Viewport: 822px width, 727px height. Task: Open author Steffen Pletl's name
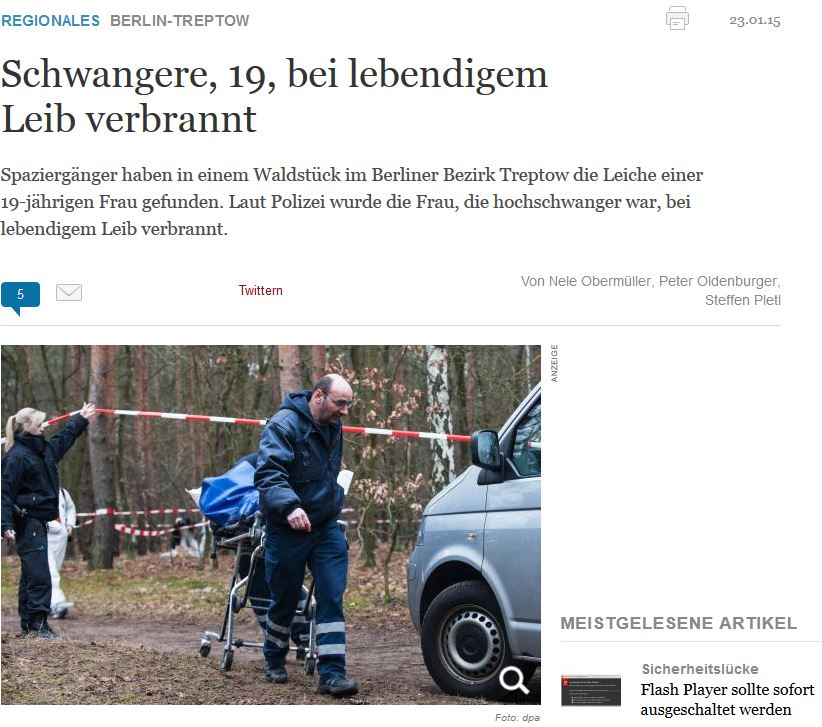coord(742,300)
